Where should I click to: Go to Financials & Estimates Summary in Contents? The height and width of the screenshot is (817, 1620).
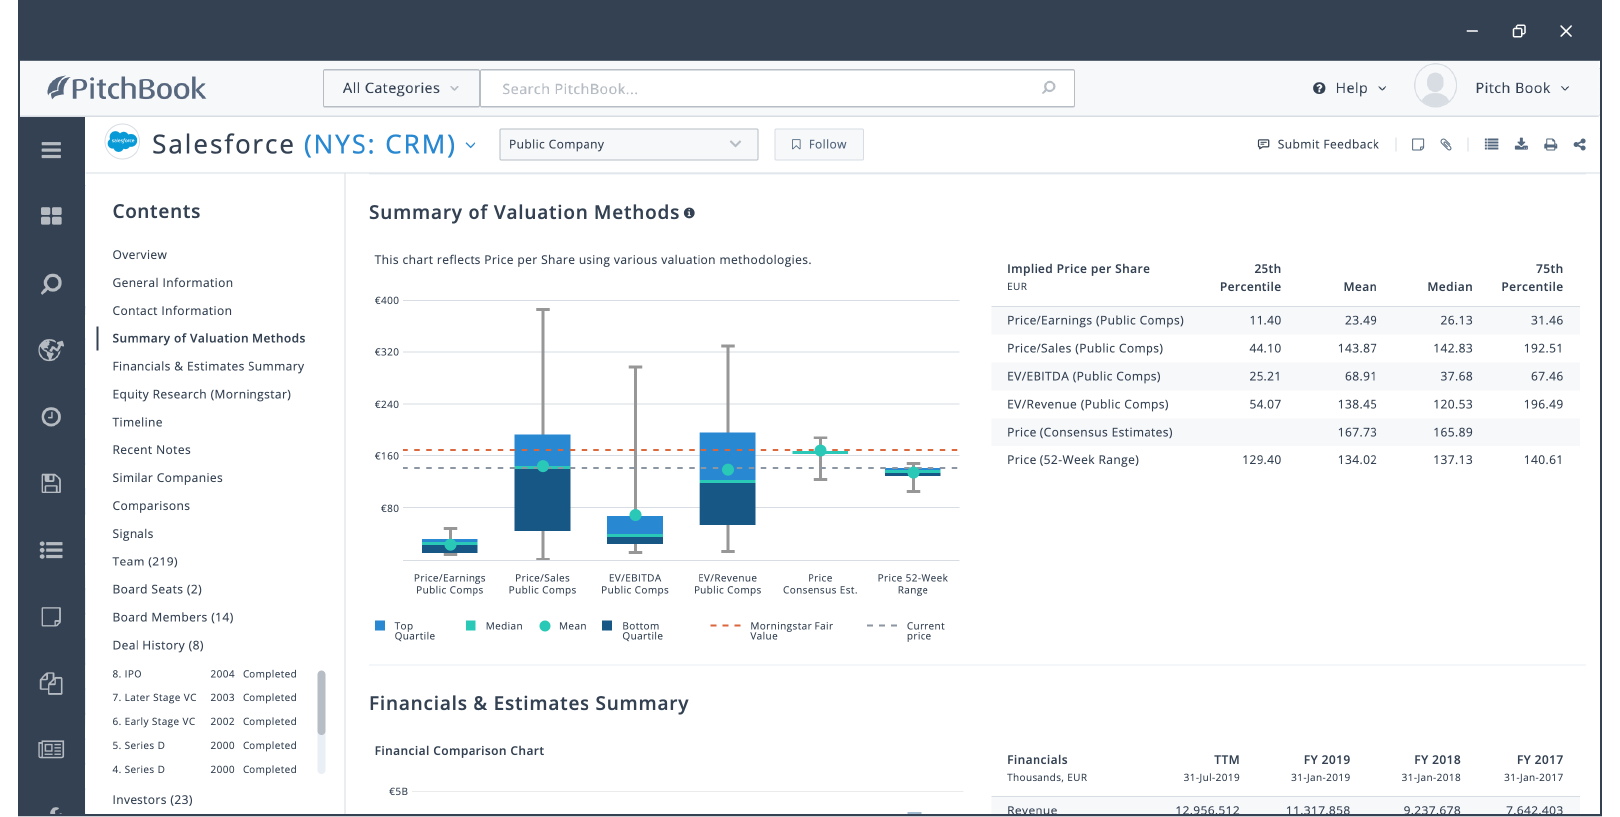208,367
